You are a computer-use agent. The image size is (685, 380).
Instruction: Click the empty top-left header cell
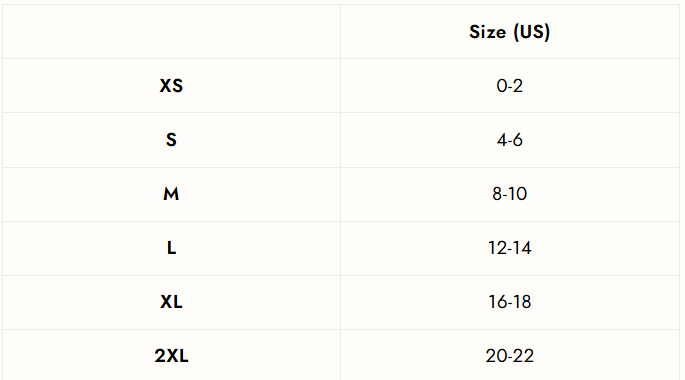click(171, 32)
